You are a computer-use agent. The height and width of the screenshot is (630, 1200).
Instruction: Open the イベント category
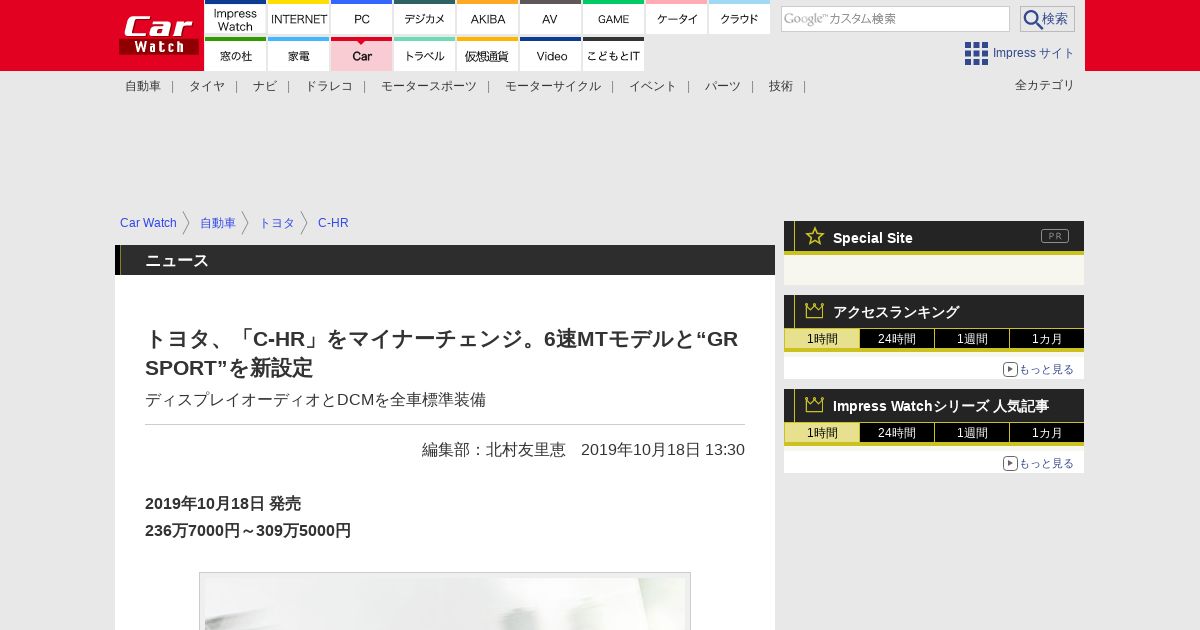tap(653, 86)
